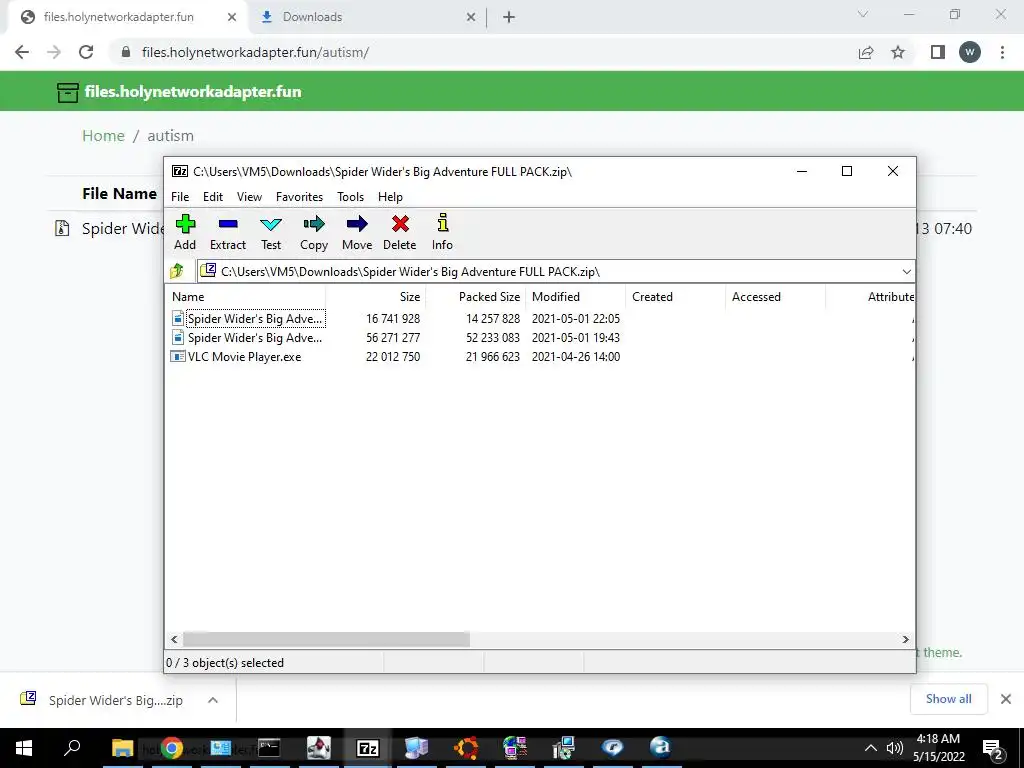Select the file sized 56 271 277
Viewport: 1024px width, 768px height.
point(248,338)
